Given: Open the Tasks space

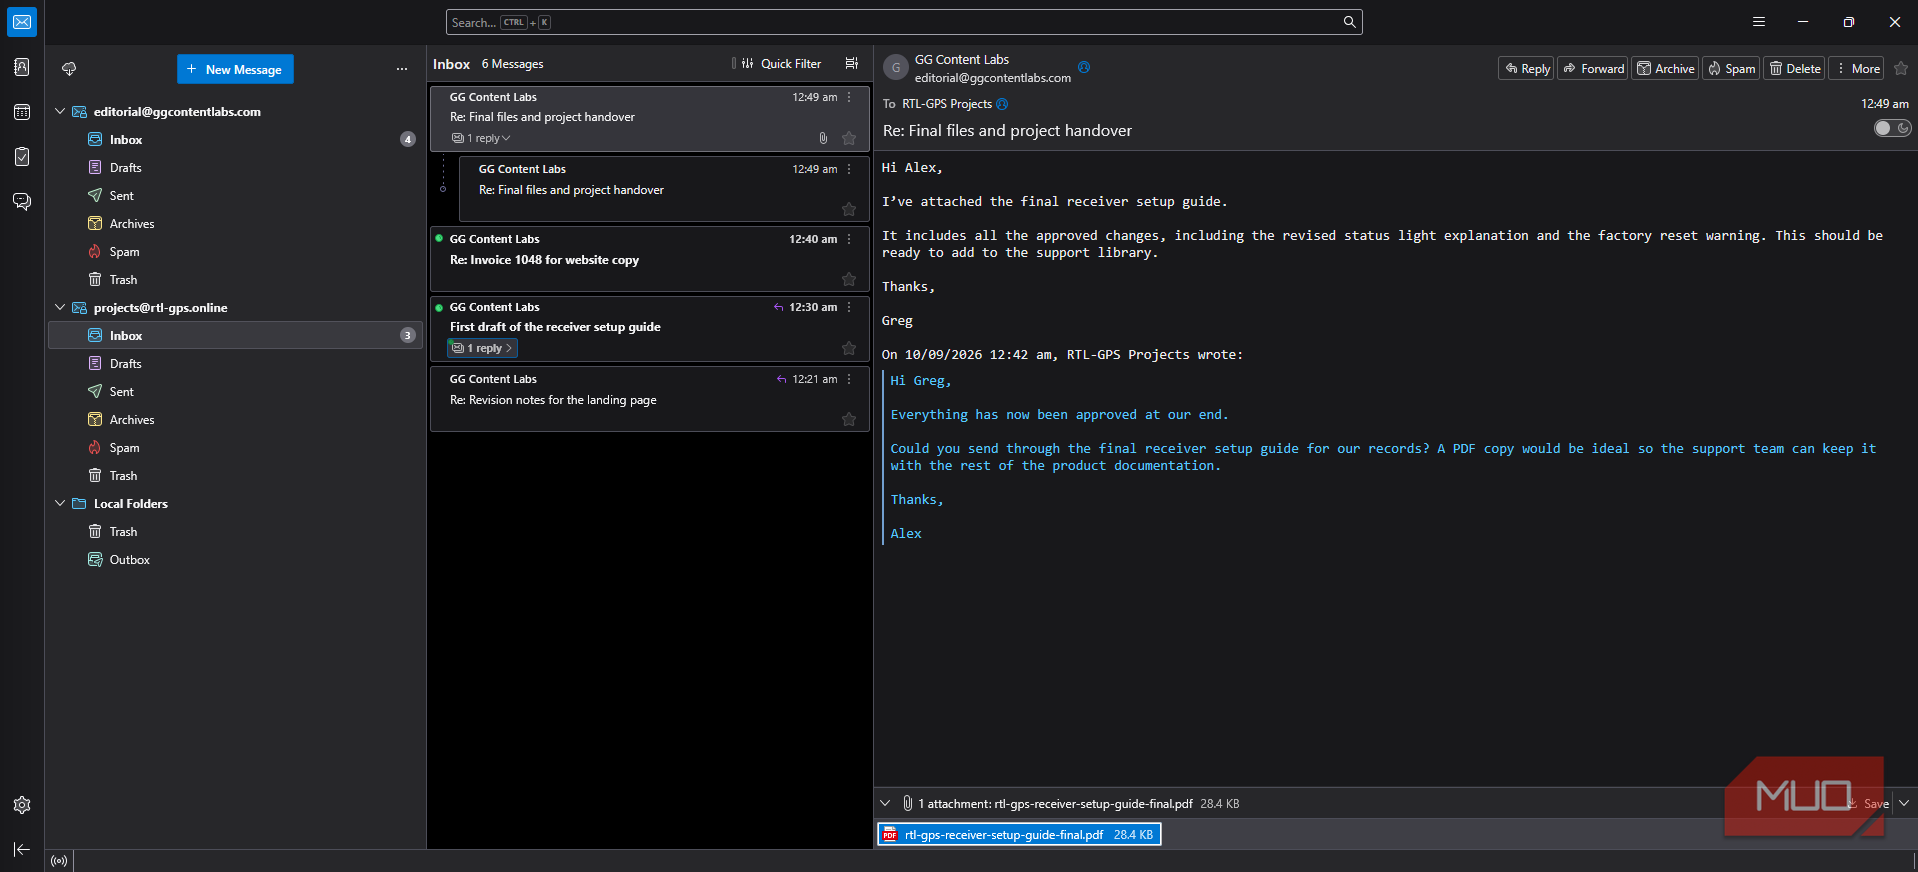Looking at the screenshot, I should click(22, 157).
